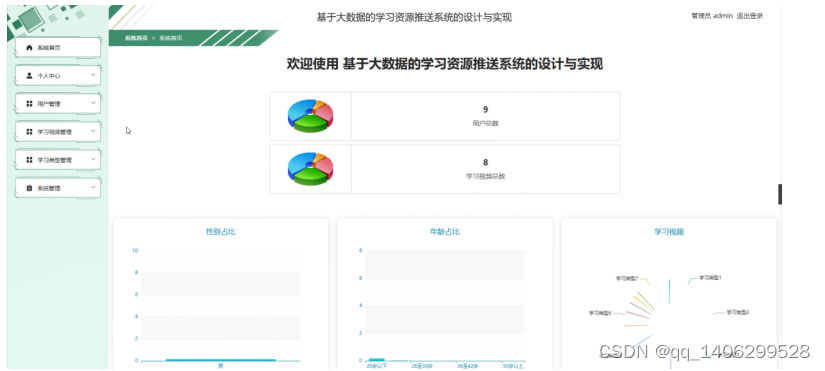
Task: Click the 20岁以下 axis label
Action: 377,366
